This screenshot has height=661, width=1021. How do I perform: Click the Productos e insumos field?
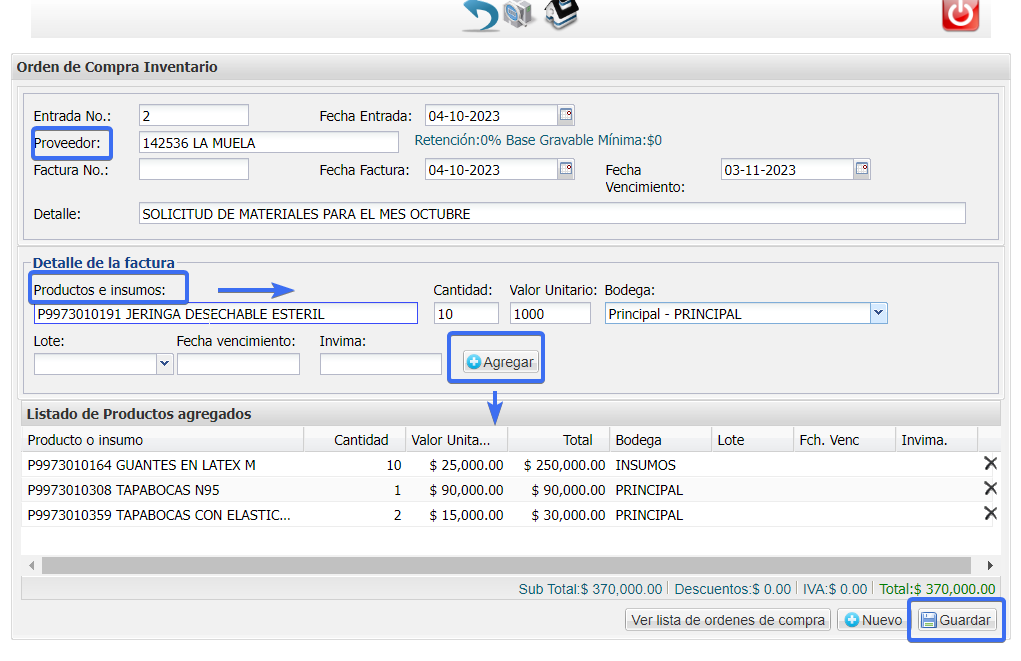point(226,313)
